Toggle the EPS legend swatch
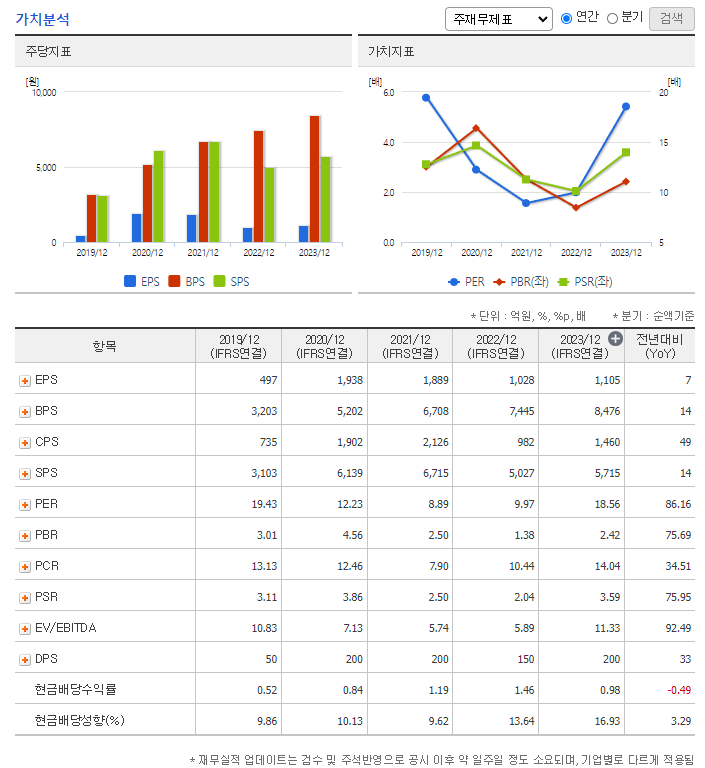The width and height of the screenshot is (705, 768). (x=130, y=281)
